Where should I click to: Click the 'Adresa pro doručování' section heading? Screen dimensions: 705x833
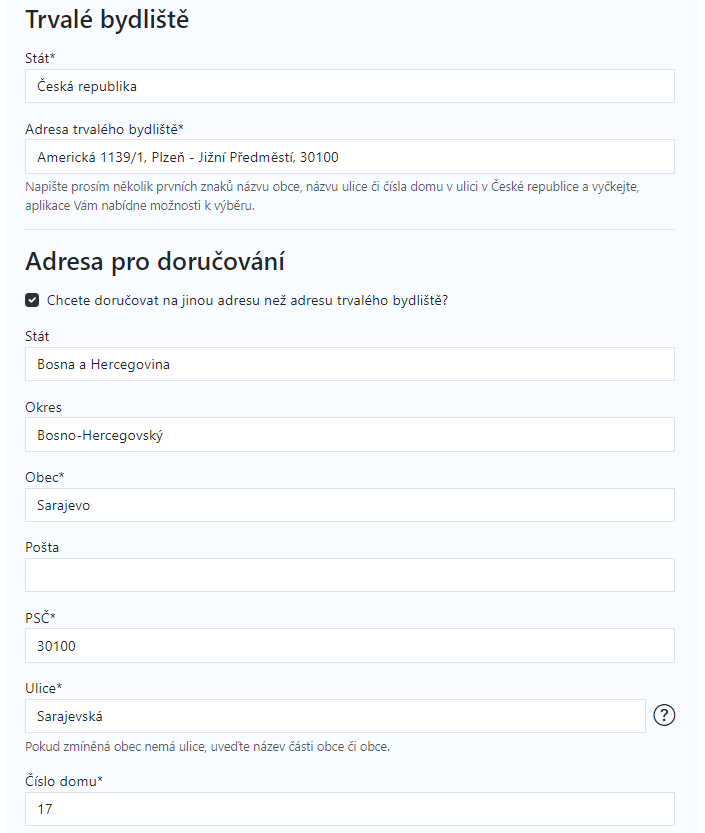(x=155, y=261)
